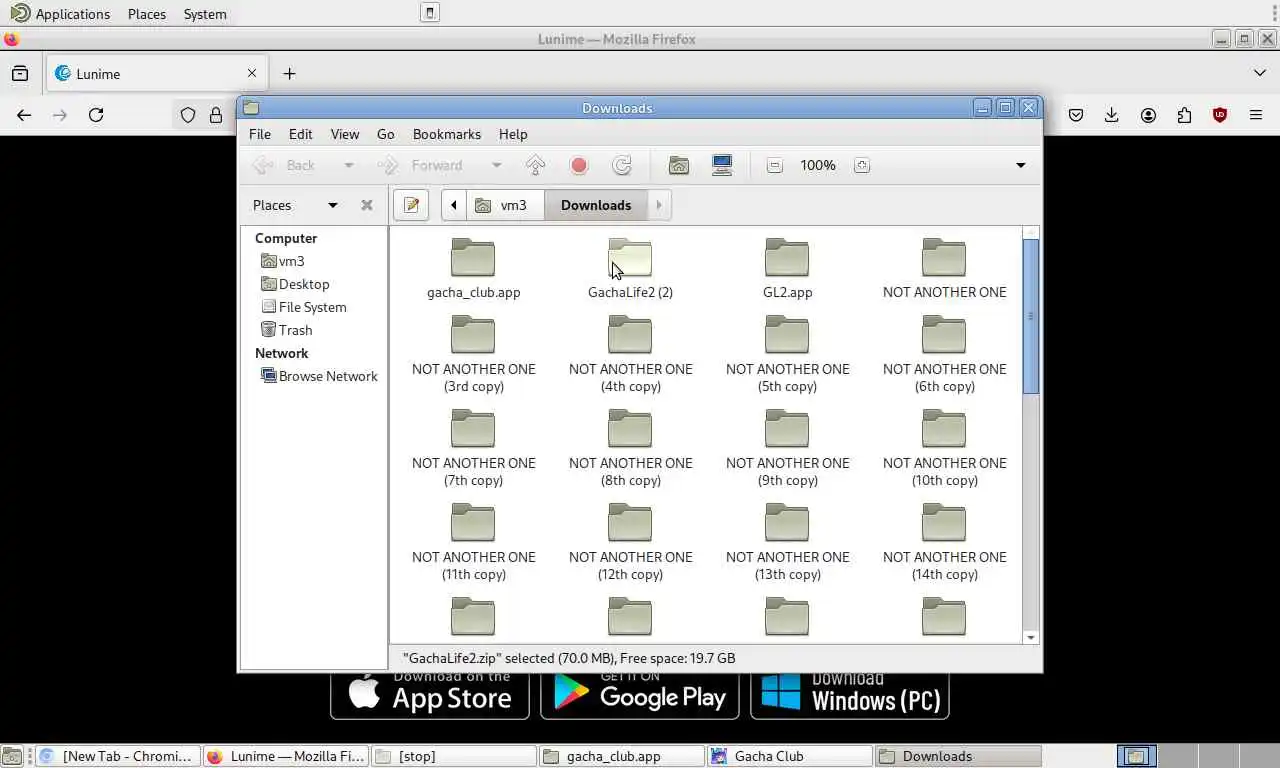
Task: Open the GachaLife2 (2) folder
Action: pos(630,268)
